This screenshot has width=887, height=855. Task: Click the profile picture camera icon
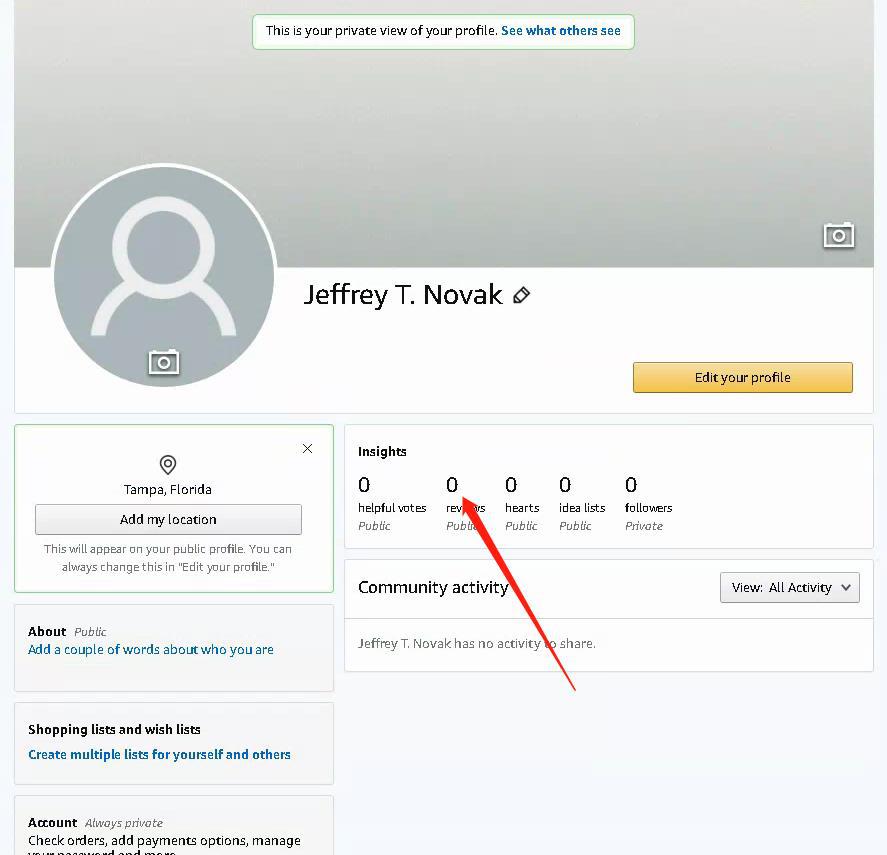(x=163, y=362)
